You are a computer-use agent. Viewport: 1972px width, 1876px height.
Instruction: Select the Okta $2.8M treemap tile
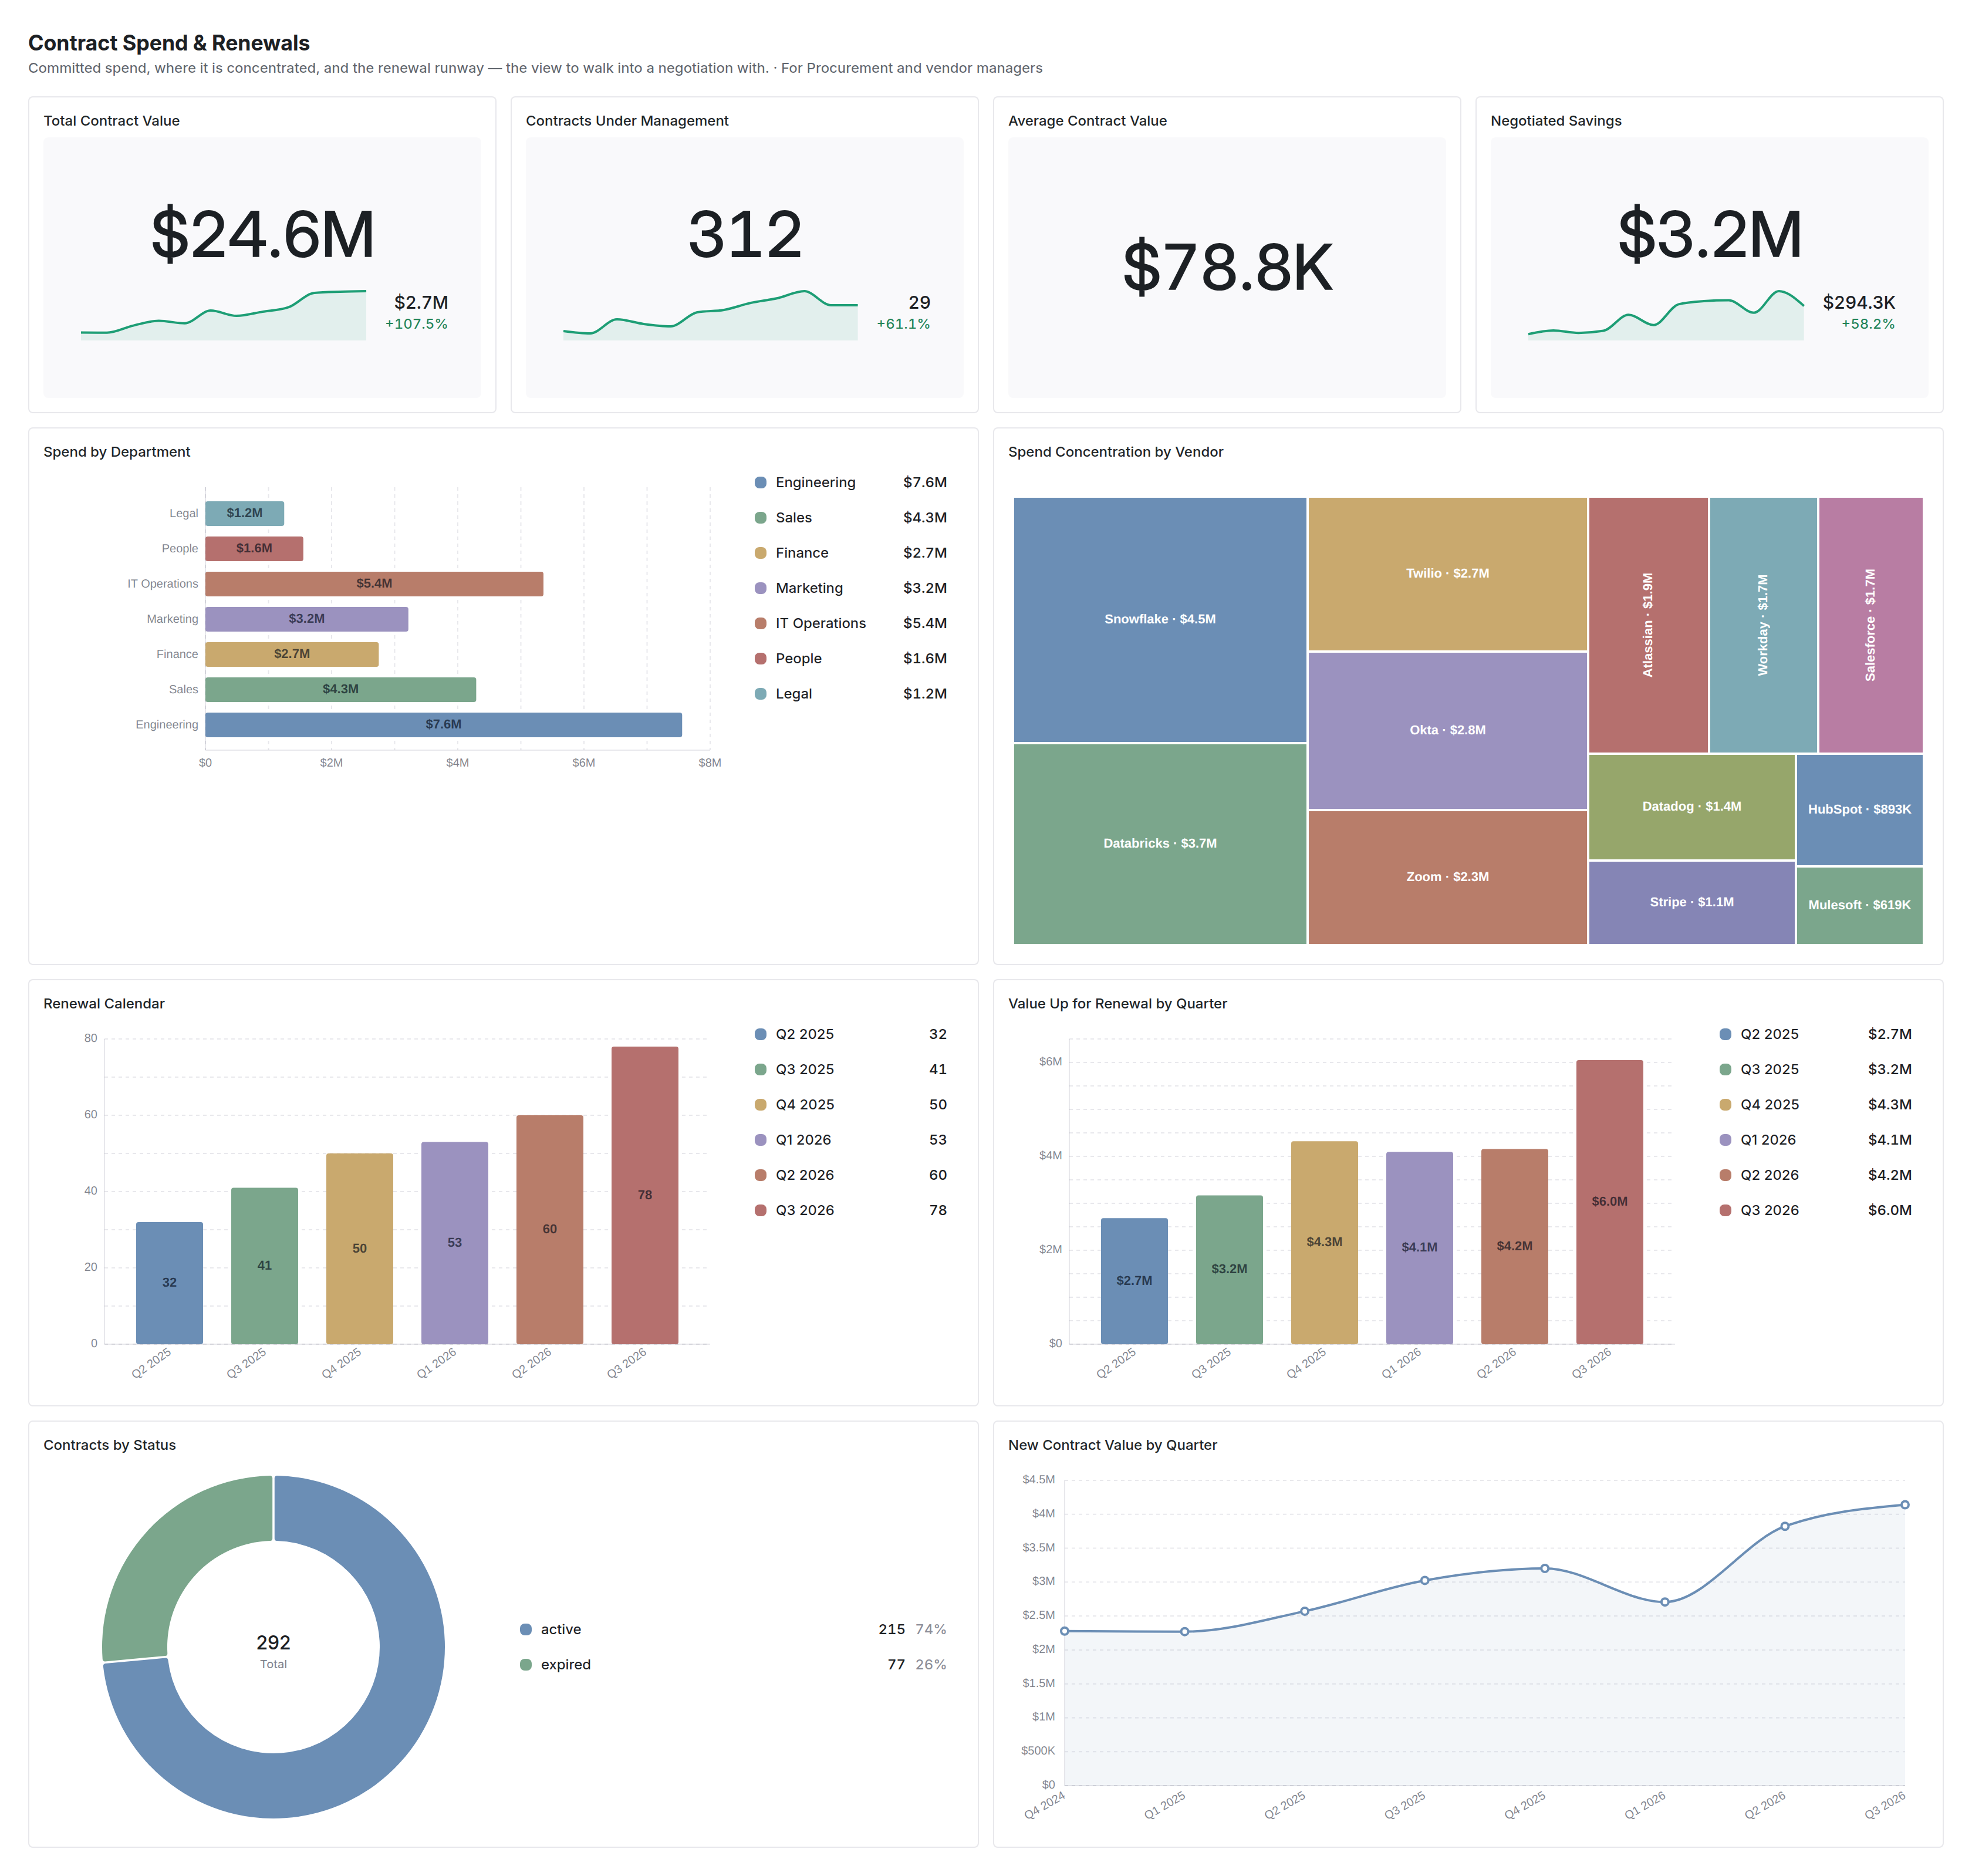coord(1447,730)
